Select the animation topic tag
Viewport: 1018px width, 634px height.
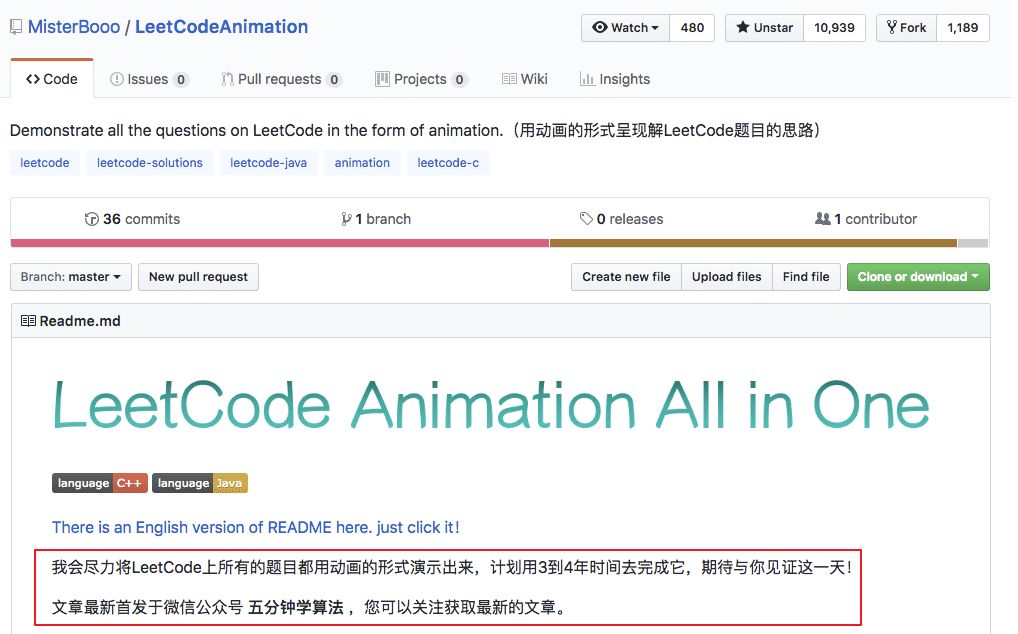point(362,163)
